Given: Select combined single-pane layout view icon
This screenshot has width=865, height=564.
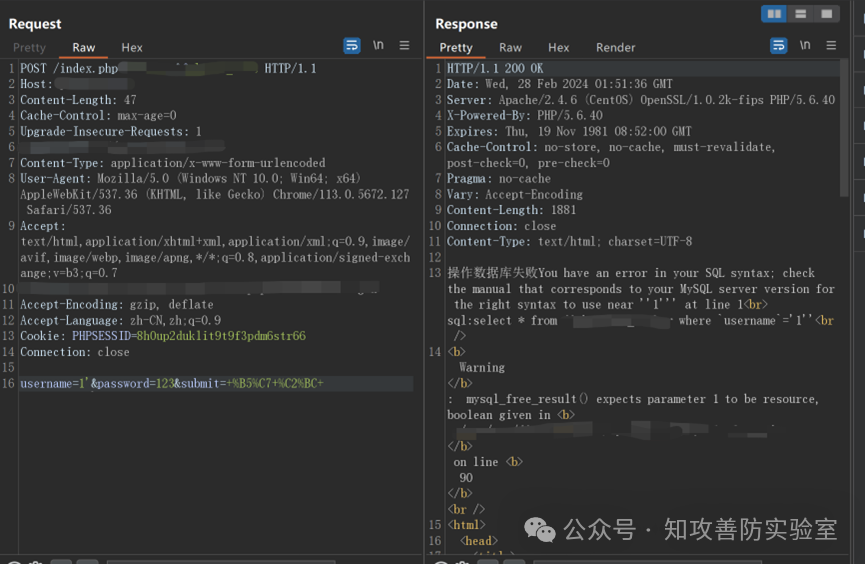Looking at the screenshot, I should coord(826,14).
